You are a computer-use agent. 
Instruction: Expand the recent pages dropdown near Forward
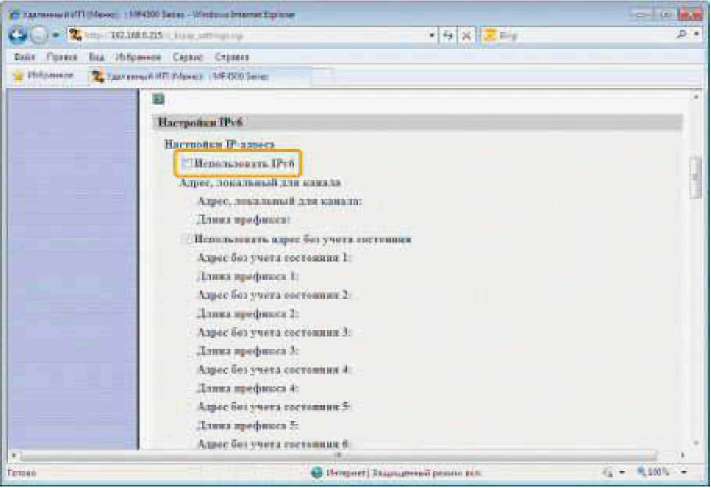[x=56, y=35]
